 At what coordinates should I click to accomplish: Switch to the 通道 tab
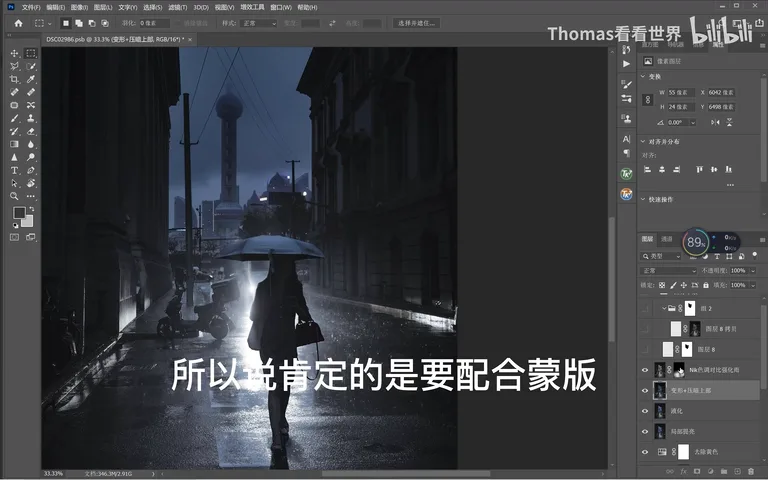(667, 240)
